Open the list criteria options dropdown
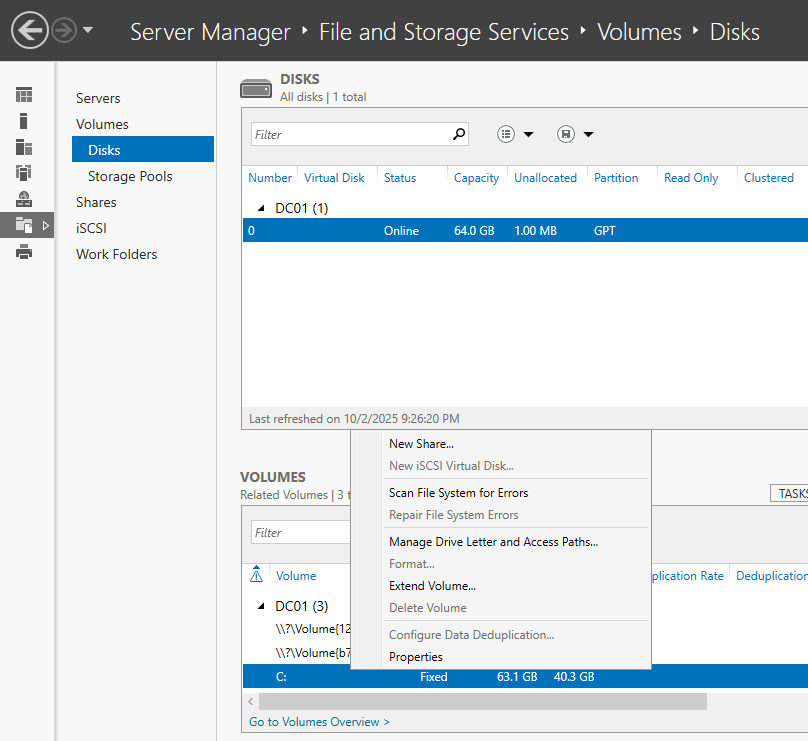808x741 pixels. point(516,134)
